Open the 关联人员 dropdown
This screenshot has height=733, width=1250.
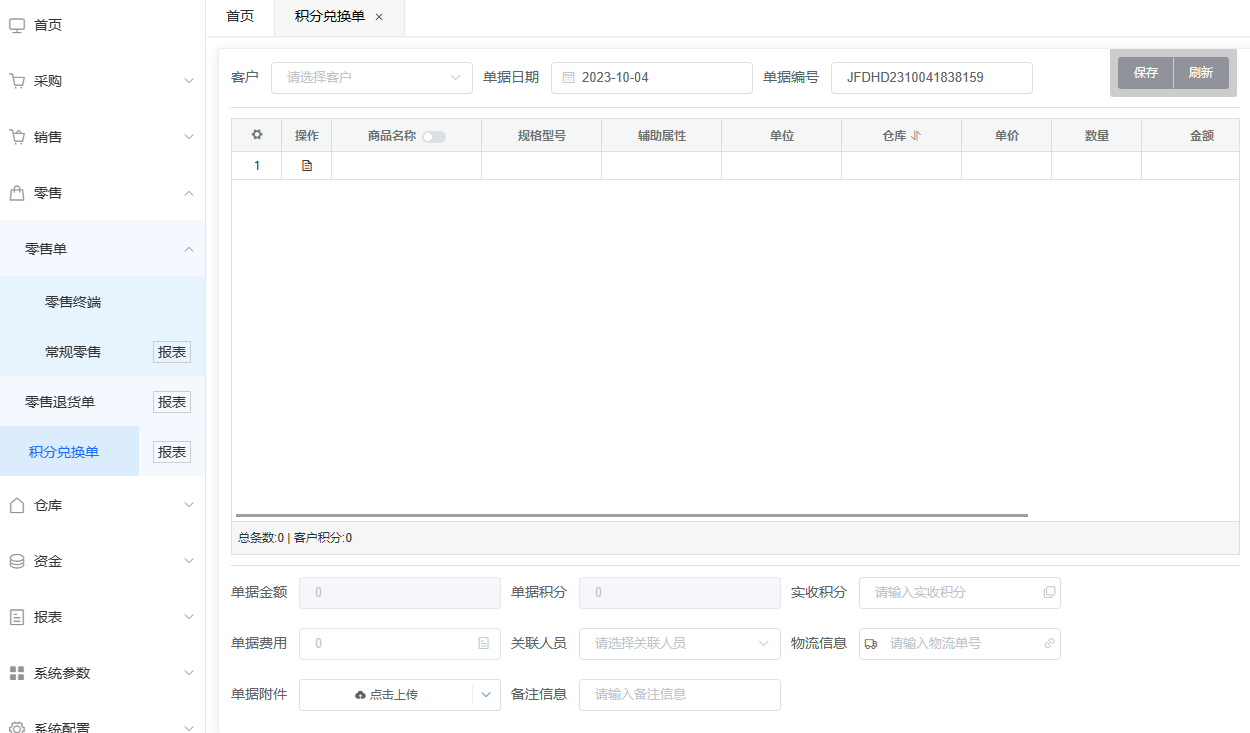(x=679, y=643)
